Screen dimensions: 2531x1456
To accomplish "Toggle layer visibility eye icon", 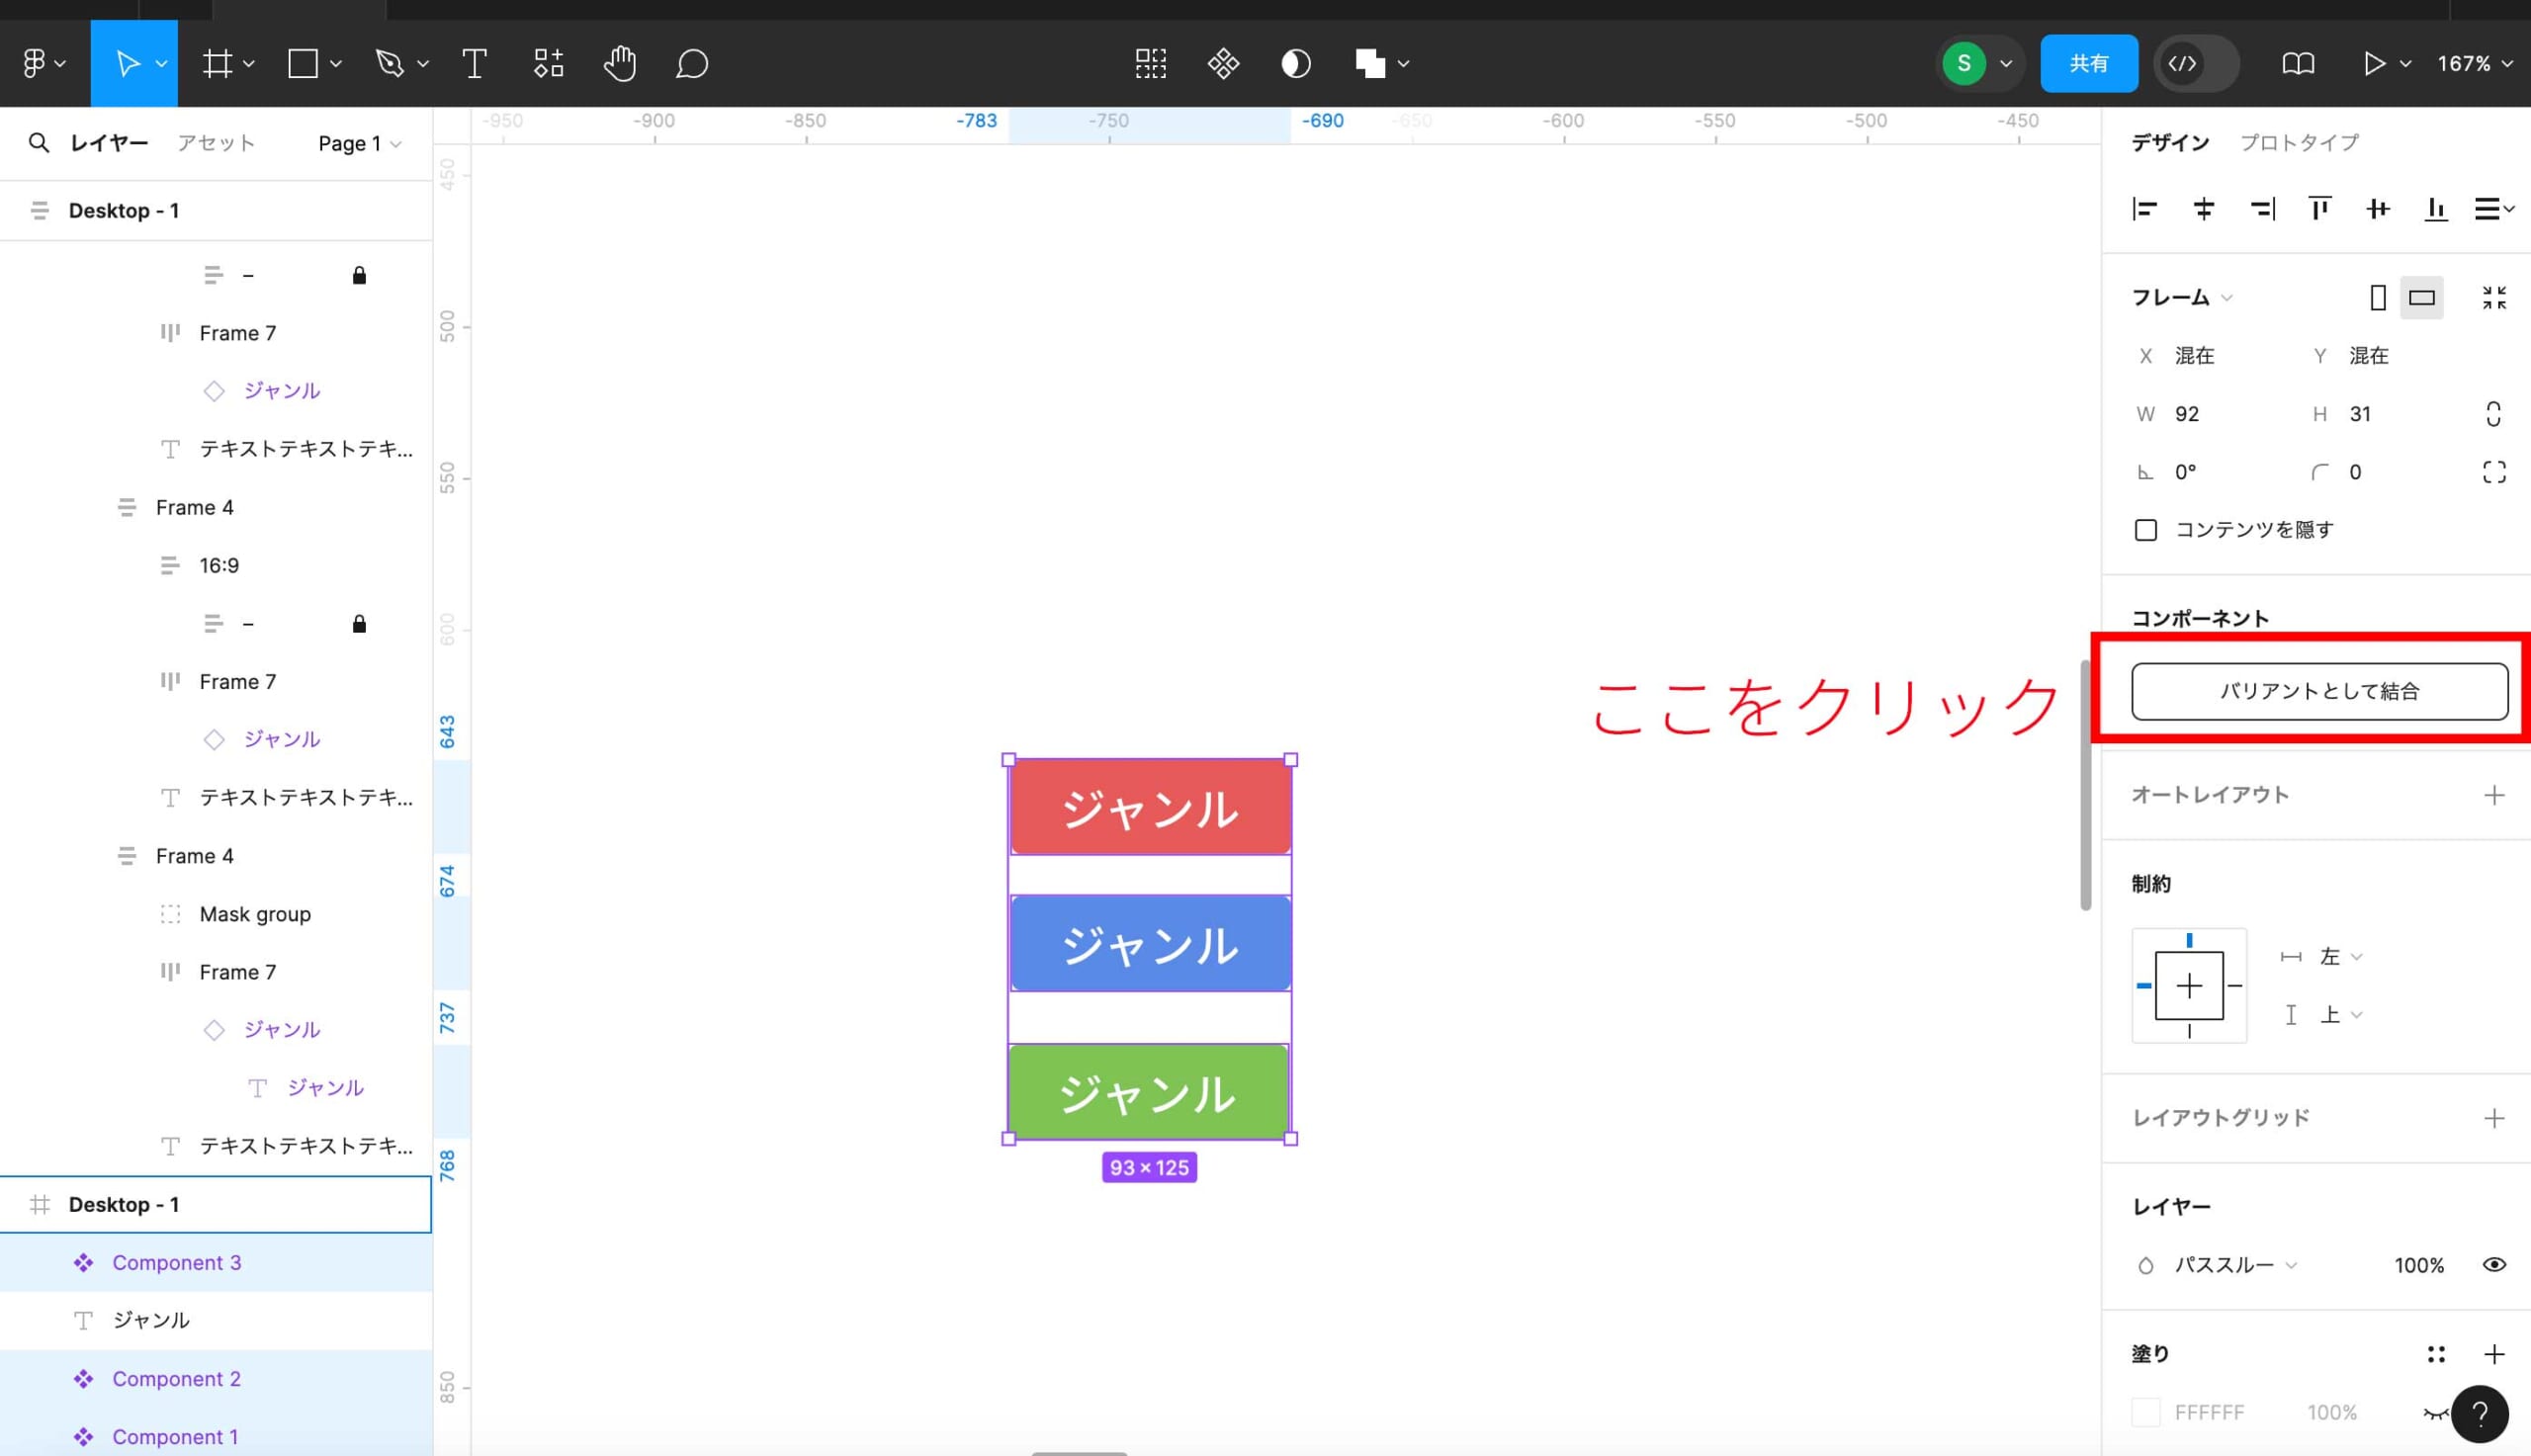I will pyautogui.click(x=2494, y=1265).
